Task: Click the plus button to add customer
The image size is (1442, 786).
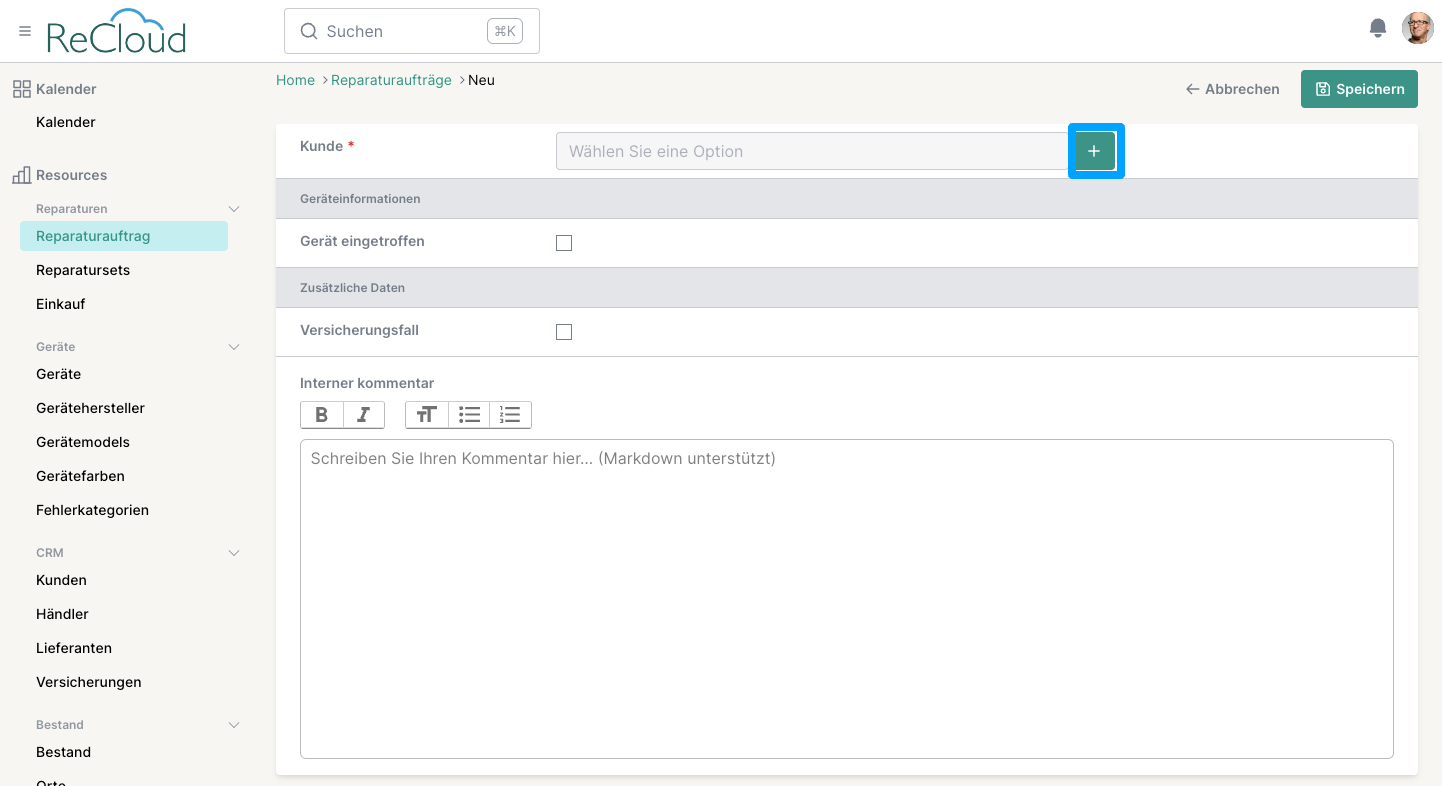Action: [x=1095, y=151]
